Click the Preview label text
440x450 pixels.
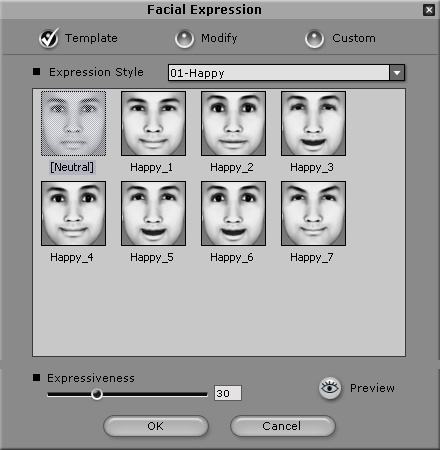tap(372, 388)
